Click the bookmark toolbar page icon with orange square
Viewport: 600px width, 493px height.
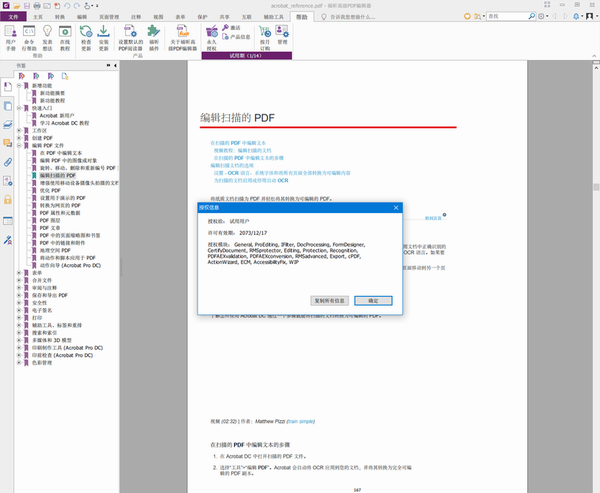click(x=65, y=76)
